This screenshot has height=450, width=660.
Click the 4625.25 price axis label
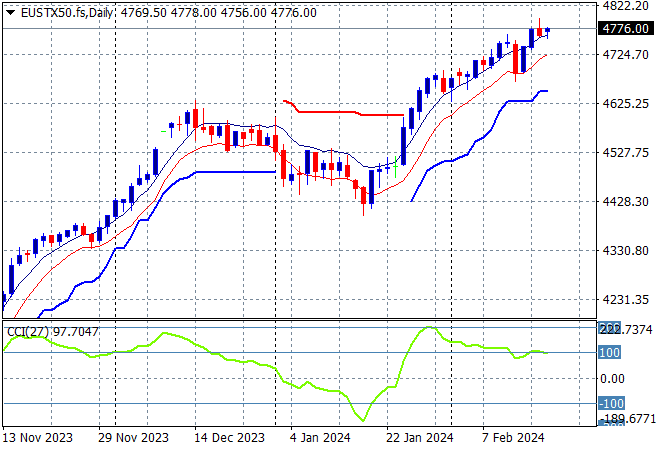pos(625,104)
